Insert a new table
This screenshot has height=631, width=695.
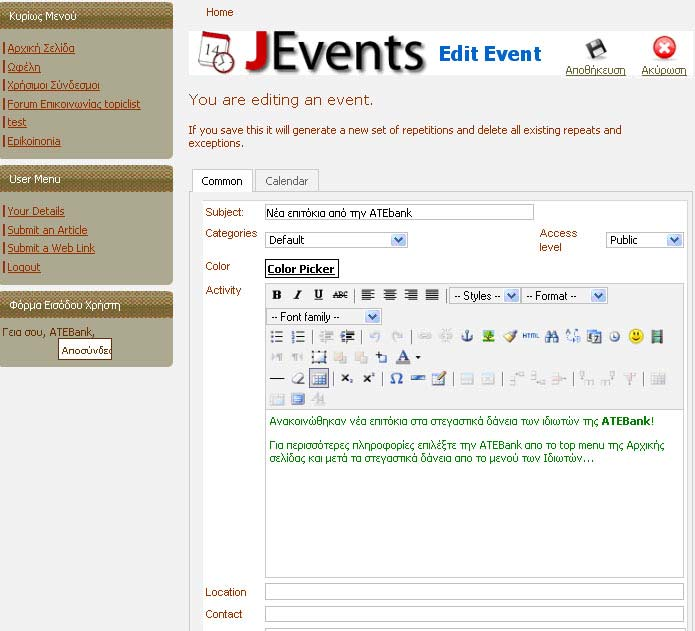coord(319,378)
